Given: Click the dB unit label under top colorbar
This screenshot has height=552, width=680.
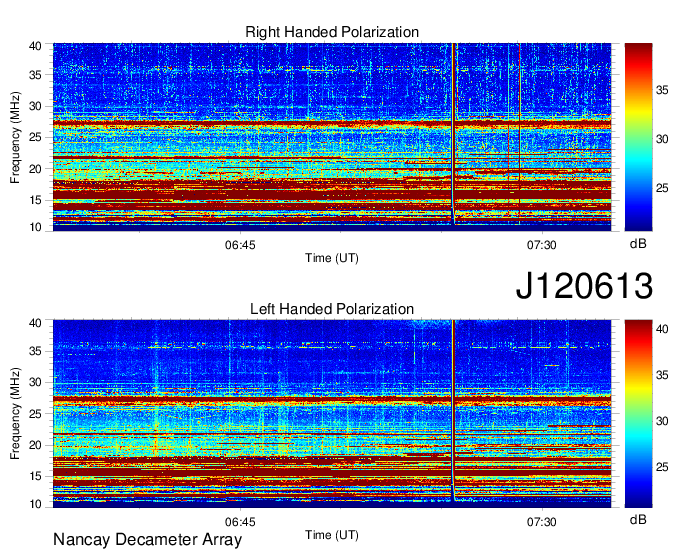Looking at the screenshot, I should pos(638,244).
